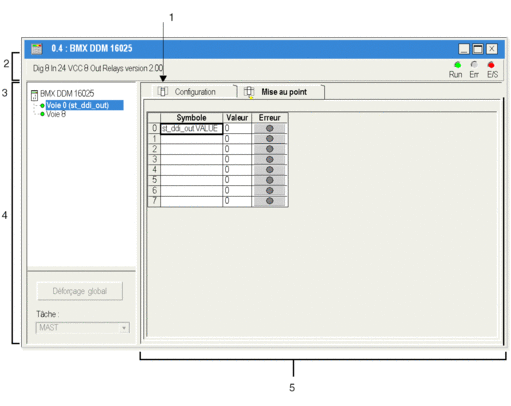511x406 pixels.
Task: Click the st_ddi_out.VALUE symbol cell
Action: tap(191, 128)
